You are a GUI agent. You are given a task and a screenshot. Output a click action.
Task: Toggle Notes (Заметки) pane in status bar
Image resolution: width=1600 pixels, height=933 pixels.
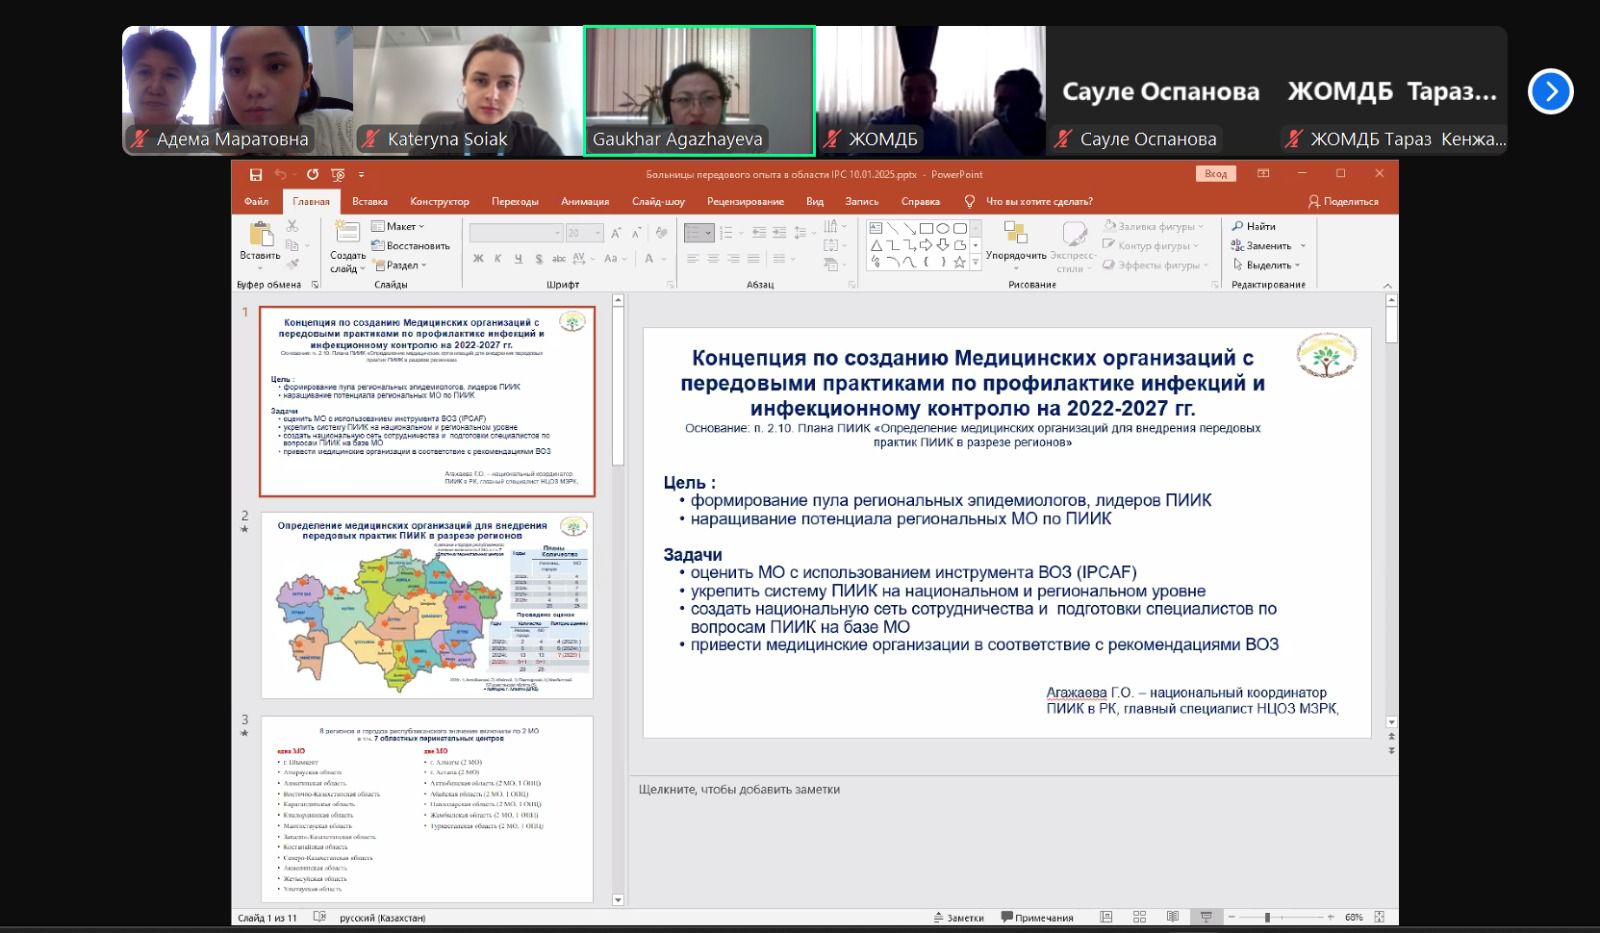958,917
